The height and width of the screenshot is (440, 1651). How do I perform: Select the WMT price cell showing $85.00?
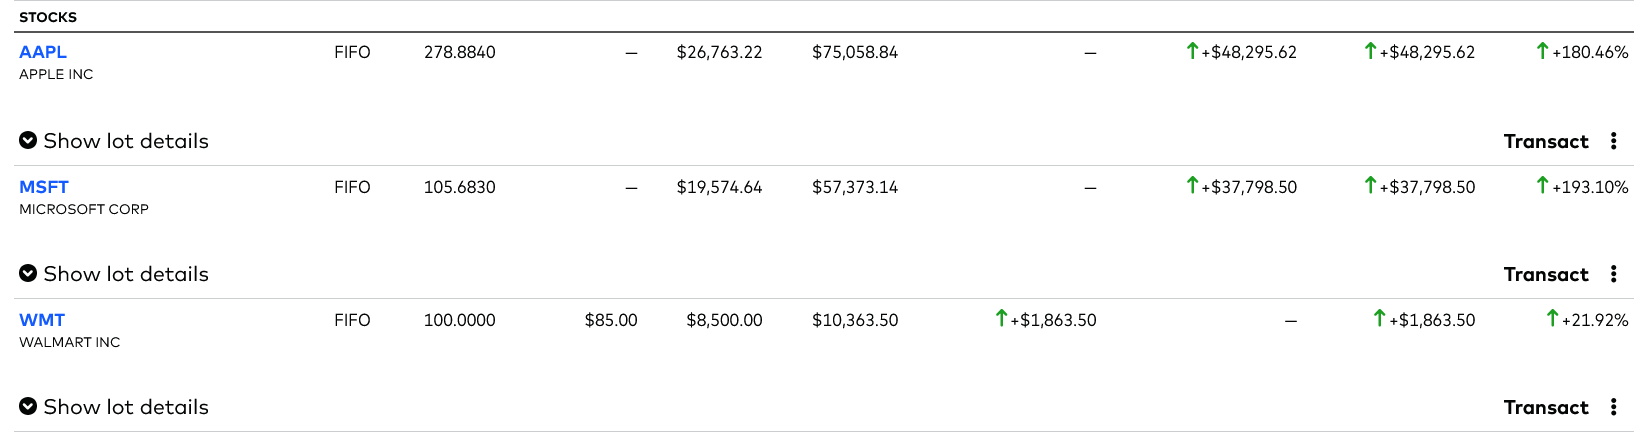coord(611,320)
